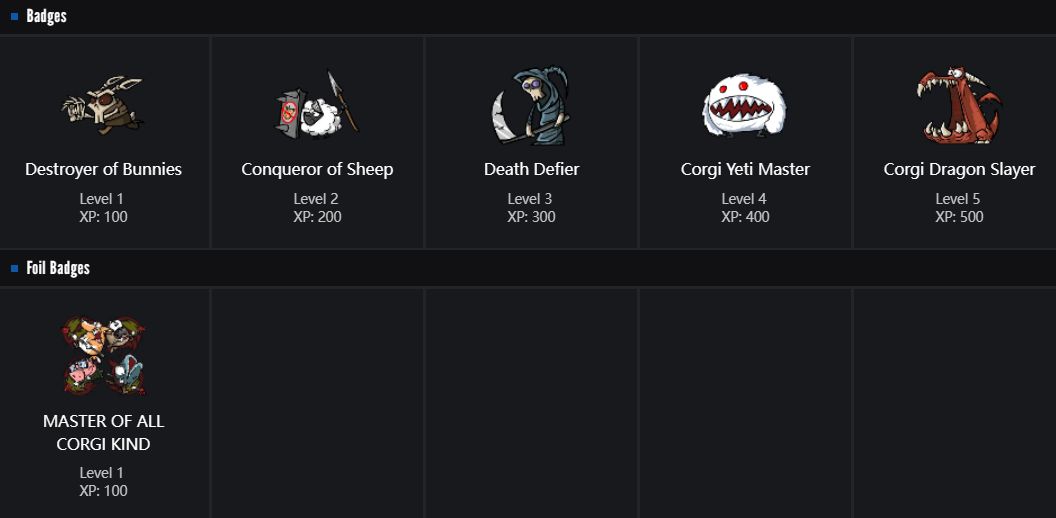
Task: Click the XP: 400 text under Corgi Yeti Master
Action: [745, 216]
